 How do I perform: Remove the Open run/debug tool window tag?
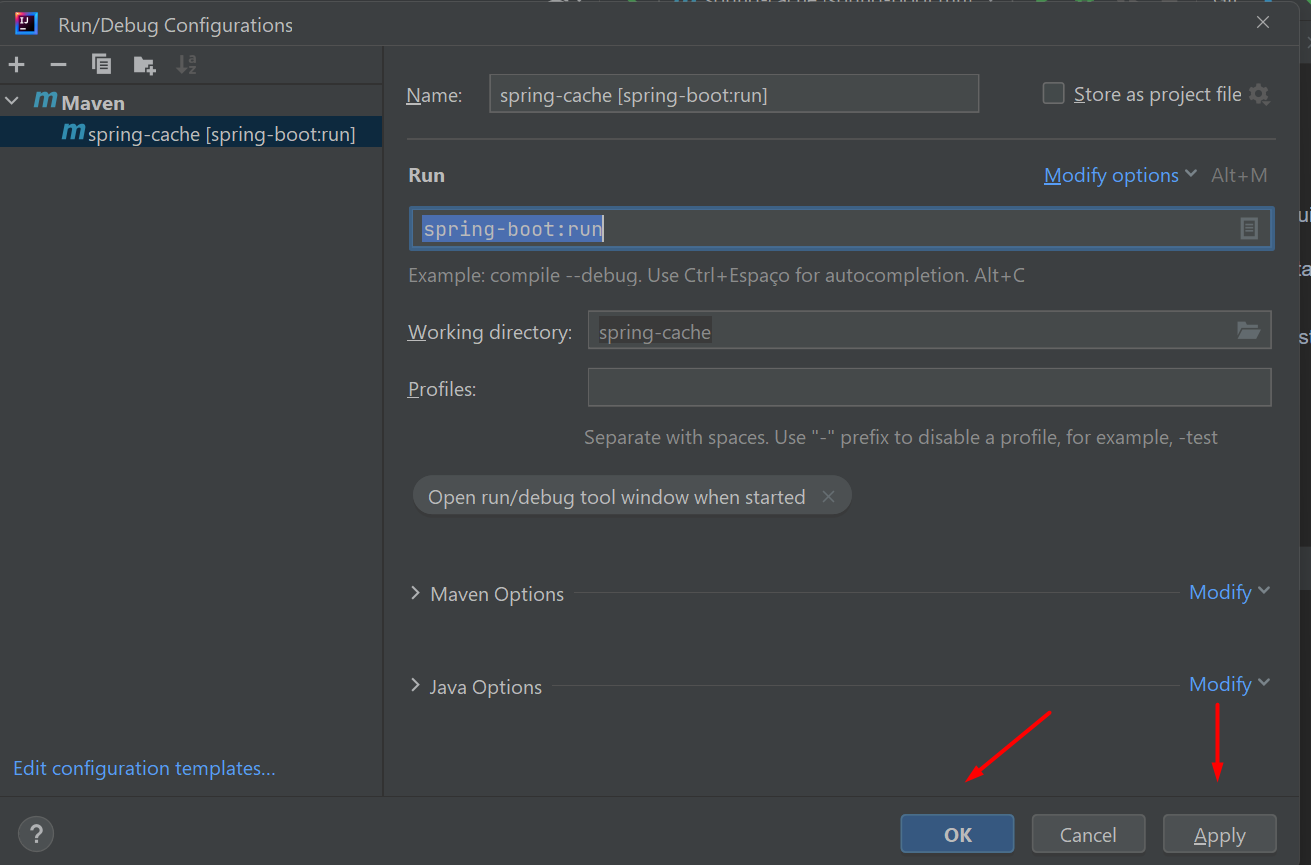828,495
